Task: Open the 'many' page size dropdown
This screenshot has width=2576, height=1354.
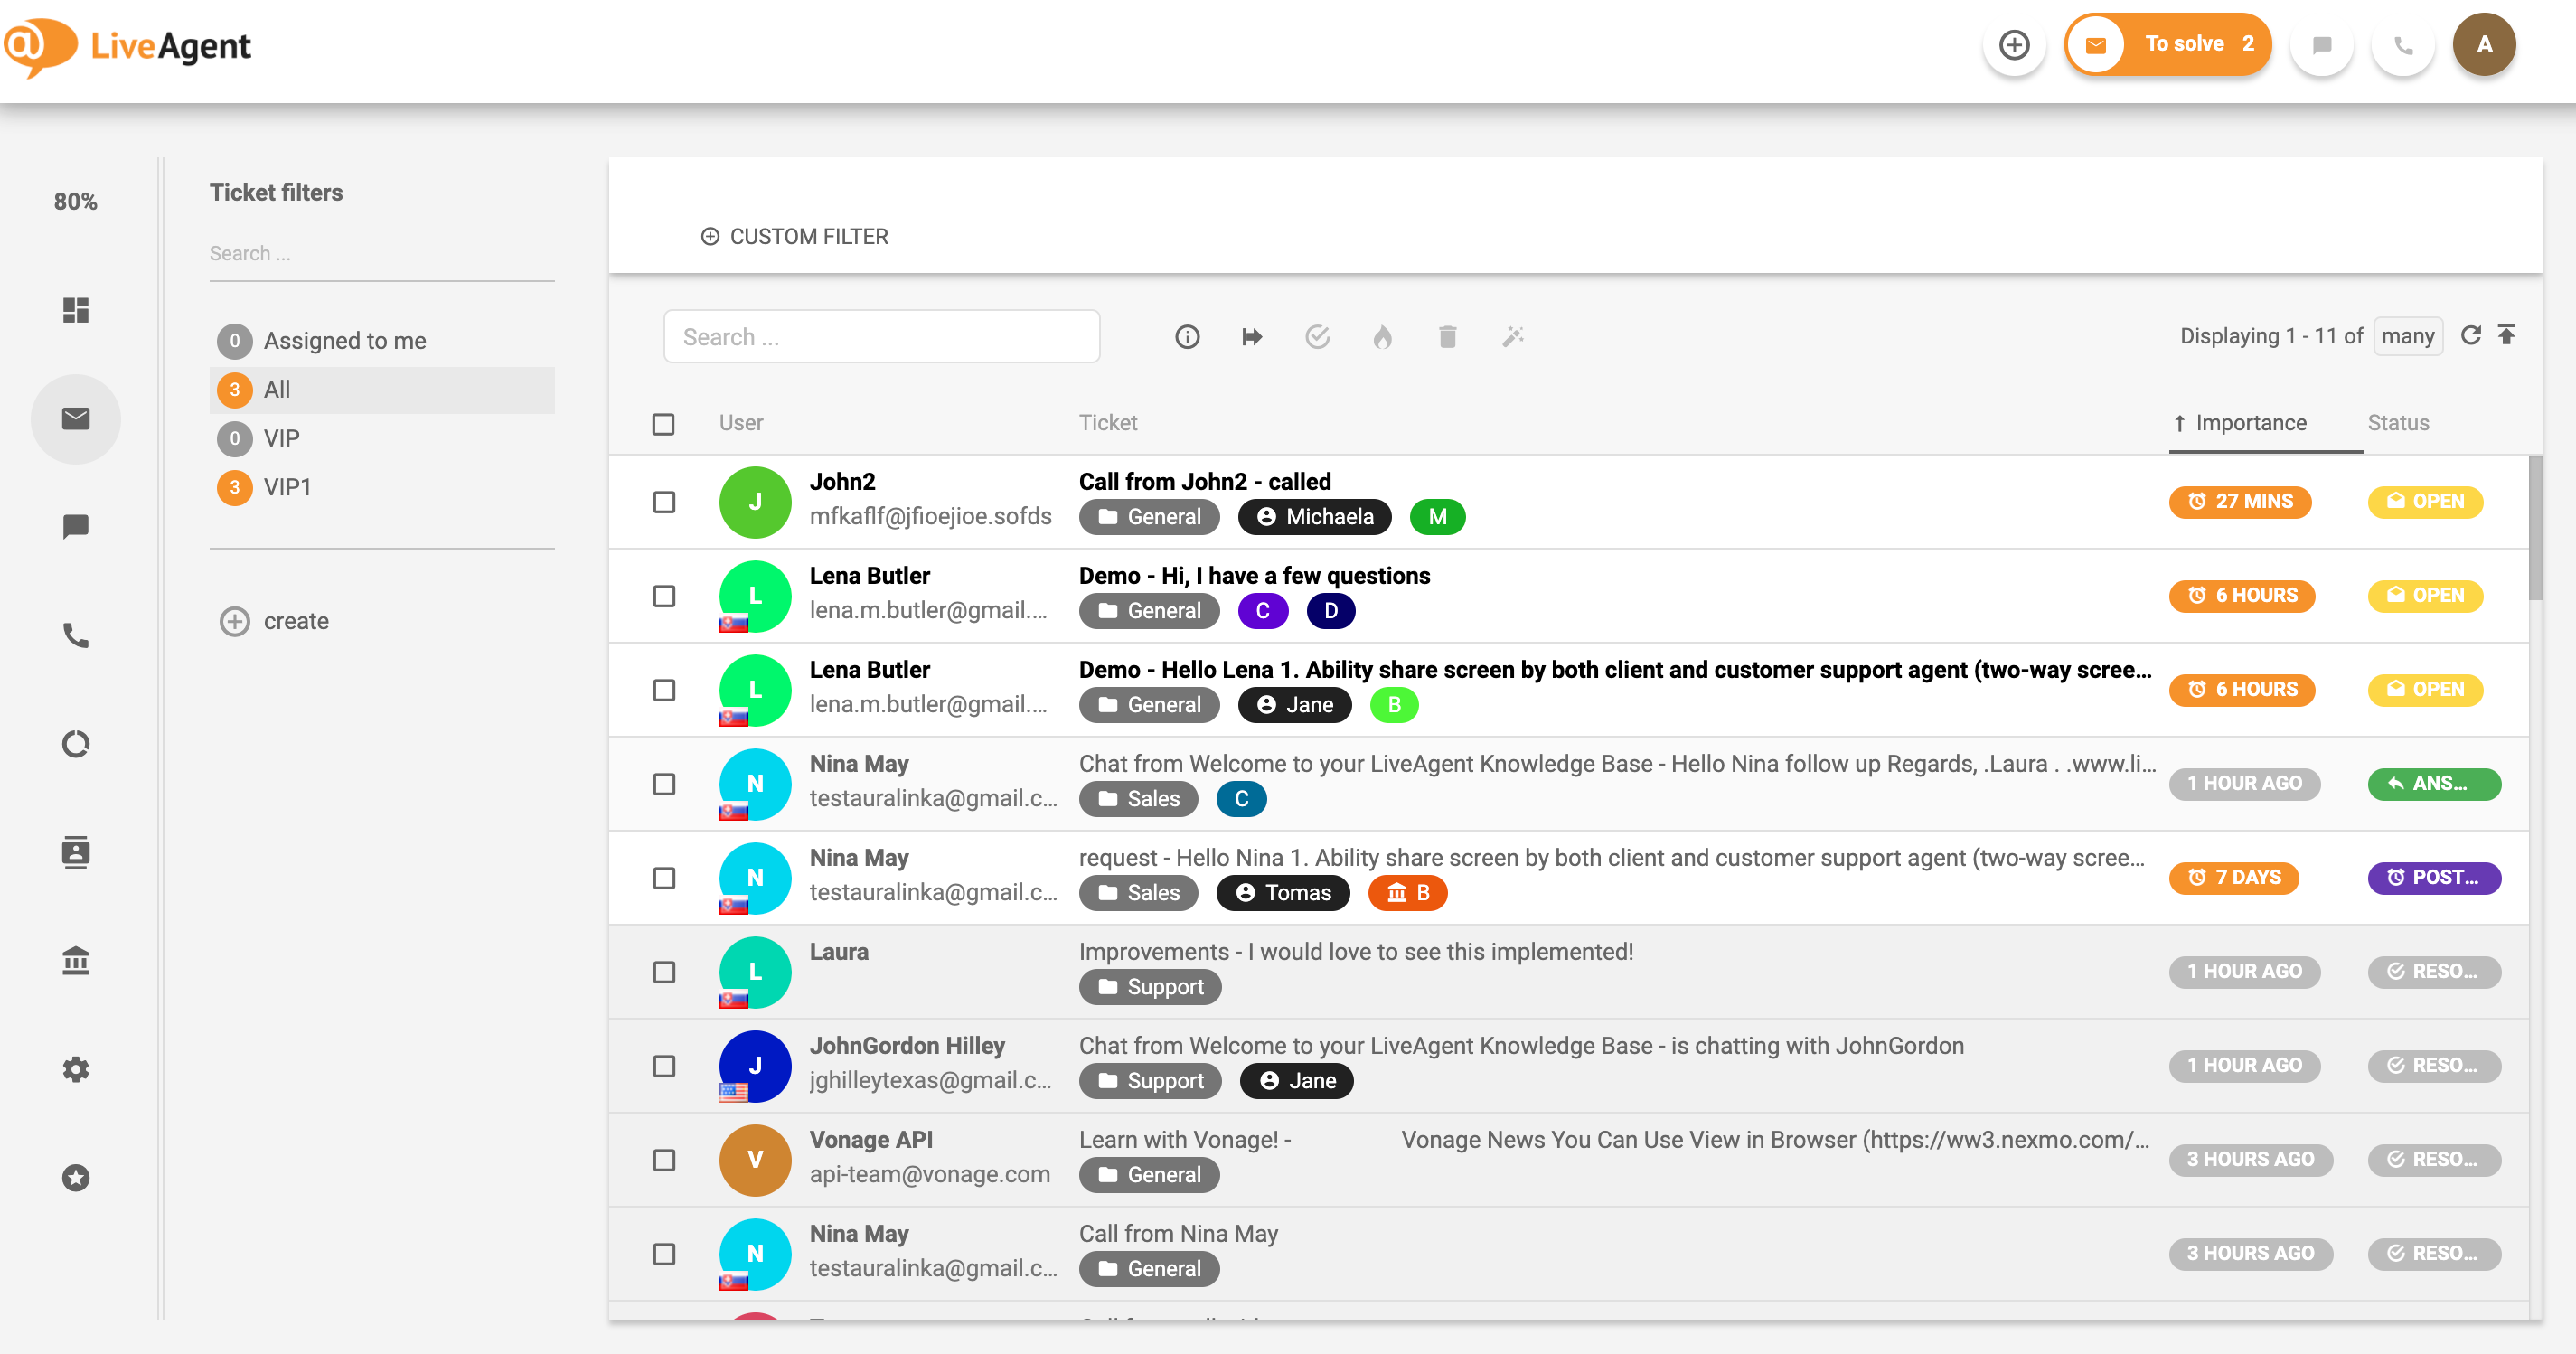Action: 2408,336
